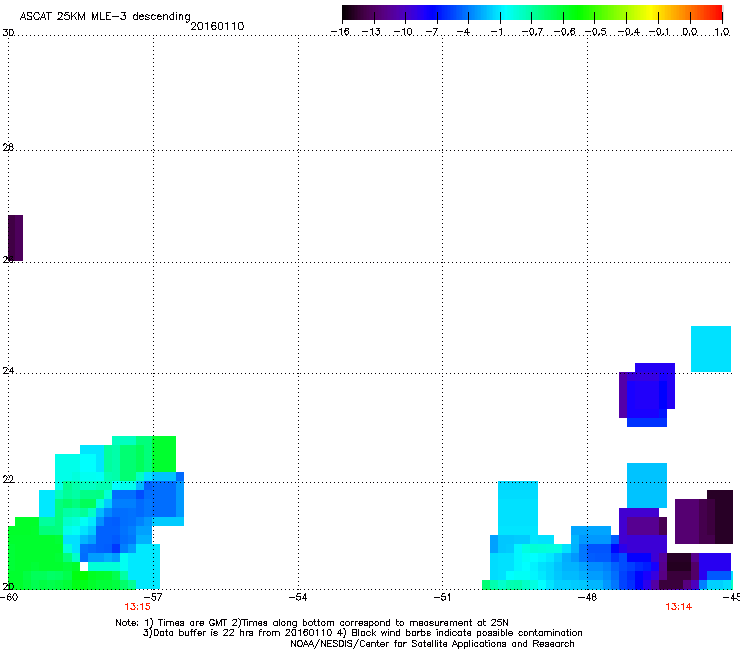Click the longitude label -48
The image size is (740, 650).
point(587,597)
